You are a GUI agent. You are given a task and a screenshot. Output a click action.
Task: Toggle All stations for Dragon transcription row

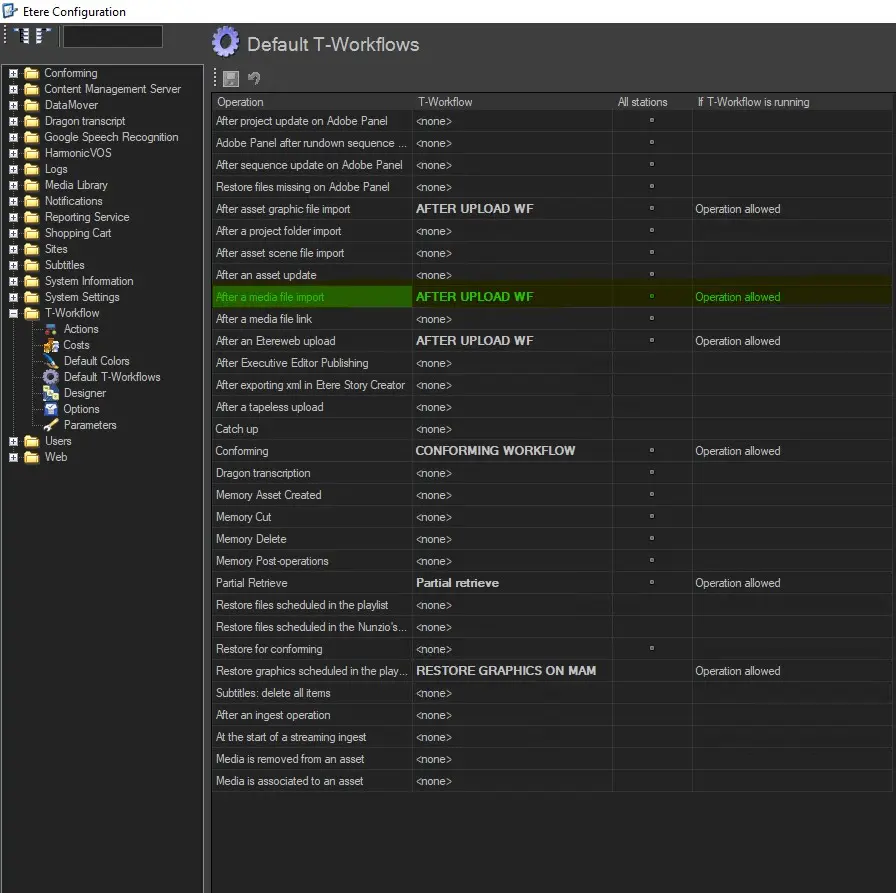652,473
